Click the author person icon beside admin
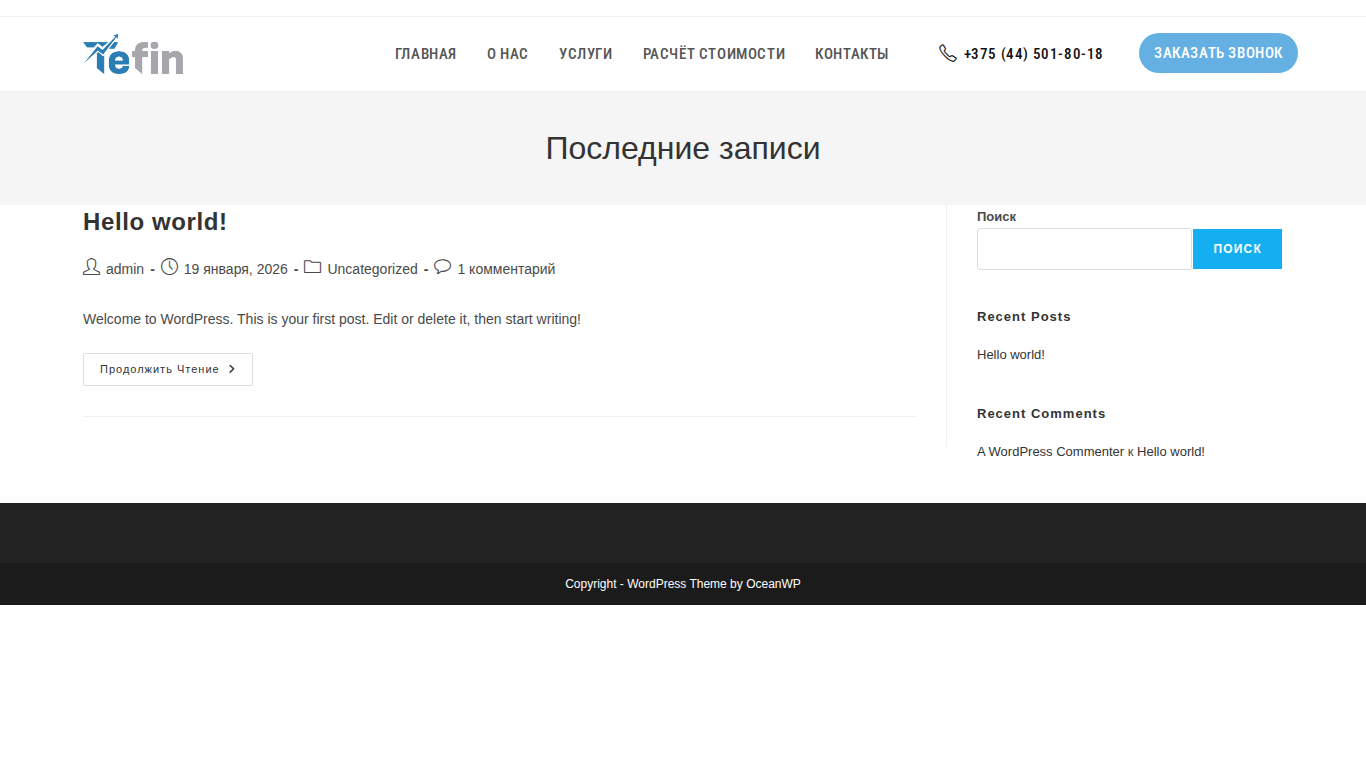Viewport: 1366px width, 768px height. 91,267
